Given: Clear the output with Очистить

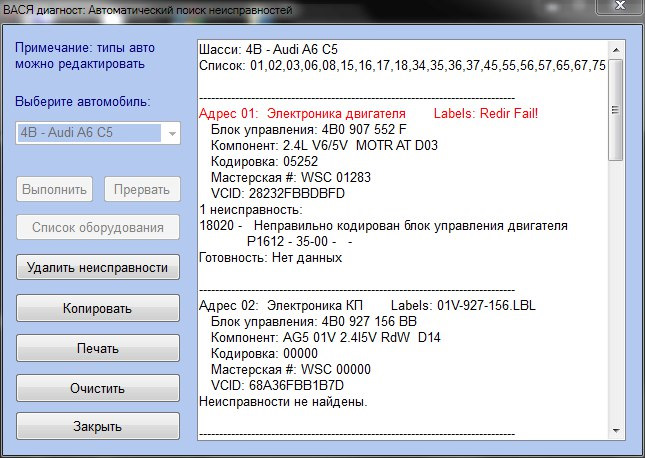Looking at the screenshot, I should pyautogui.click(x=98, y=388).
